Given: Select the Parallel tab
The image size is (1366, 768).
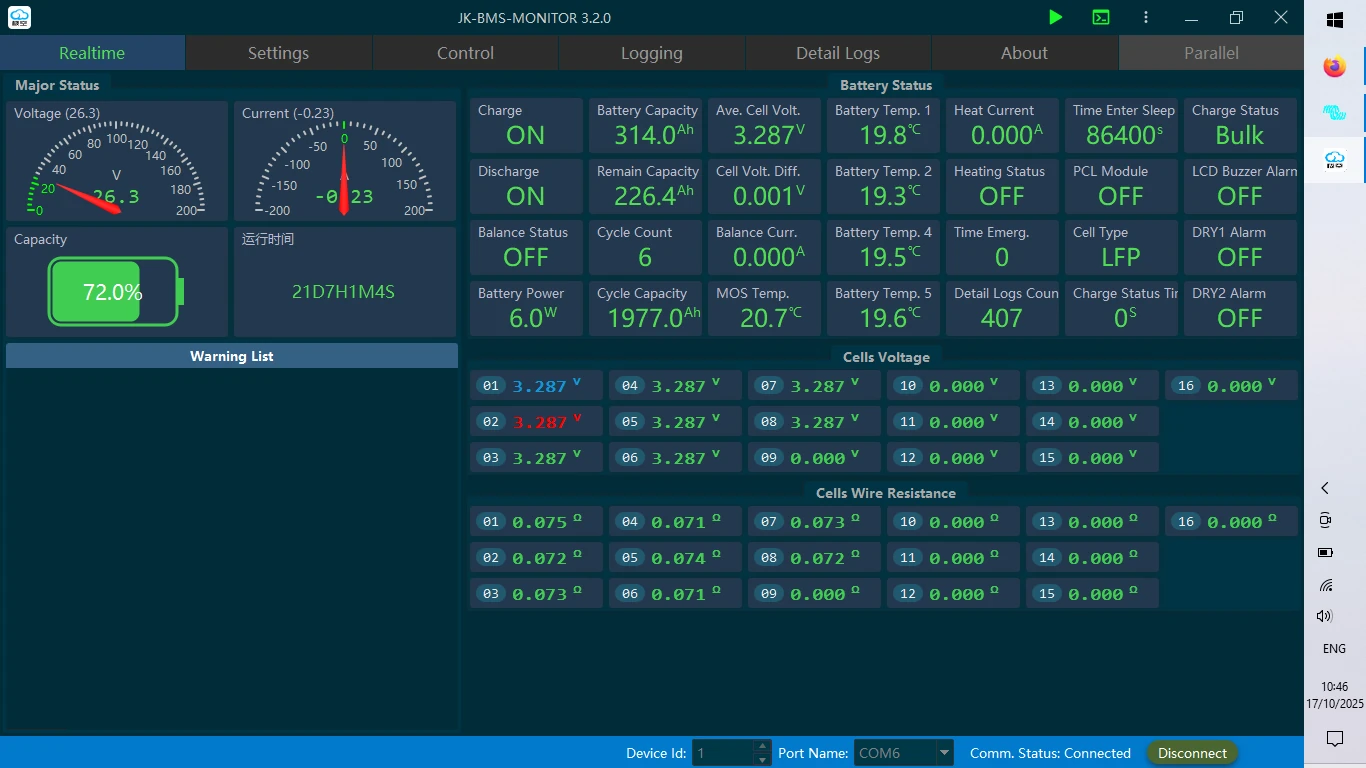Looking at the screenshot, I should click(x=1211, y=53).
